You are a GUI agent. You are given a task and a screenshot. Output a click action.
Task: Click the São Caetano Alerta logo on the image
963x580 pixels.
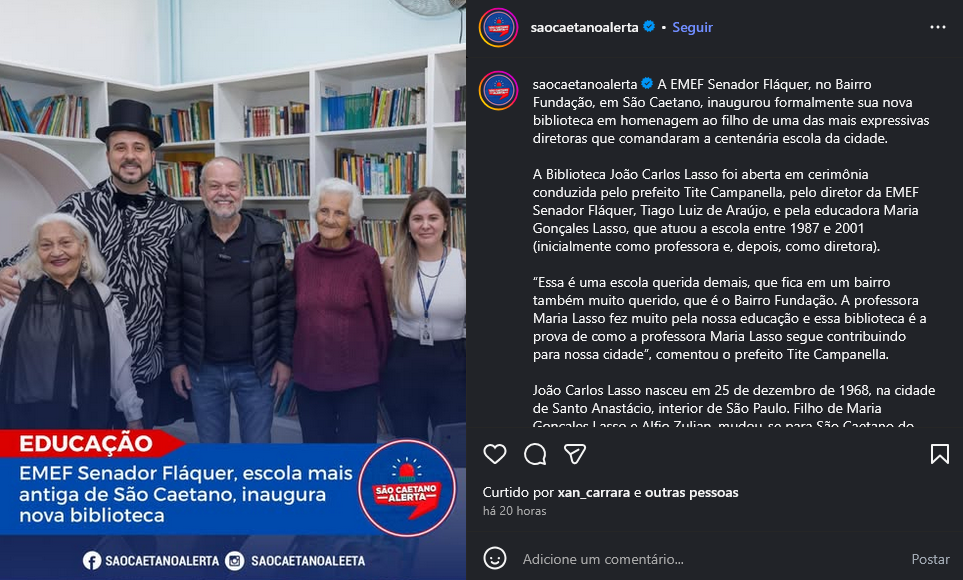coord(407,488)
